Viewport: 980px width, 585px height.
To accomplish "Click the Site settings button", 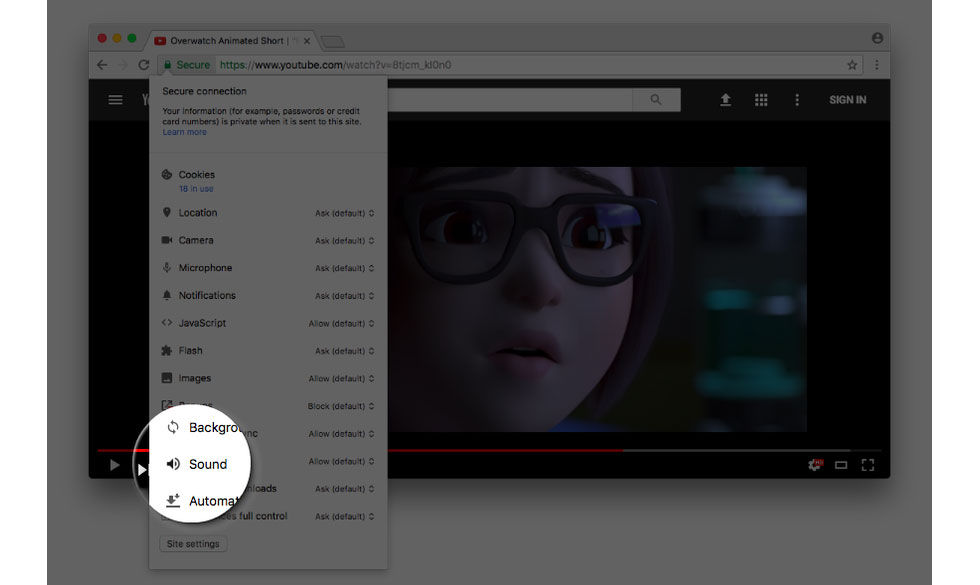I will [x=193, y=544].
